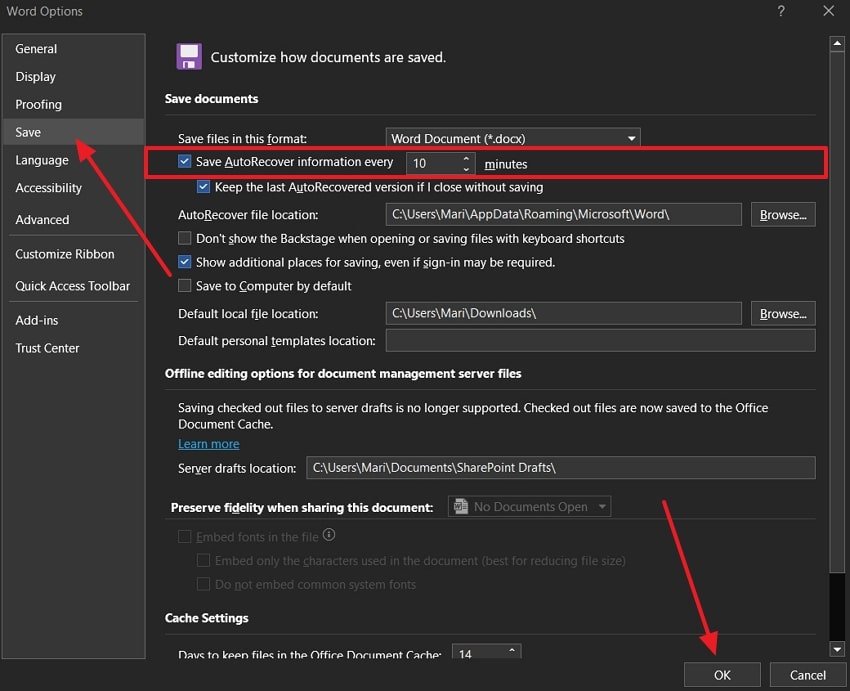The height and width of the screenshot is (691, 850).
Task: Expand the No Documents Open dropdown
Action: [x=602, y=507]
